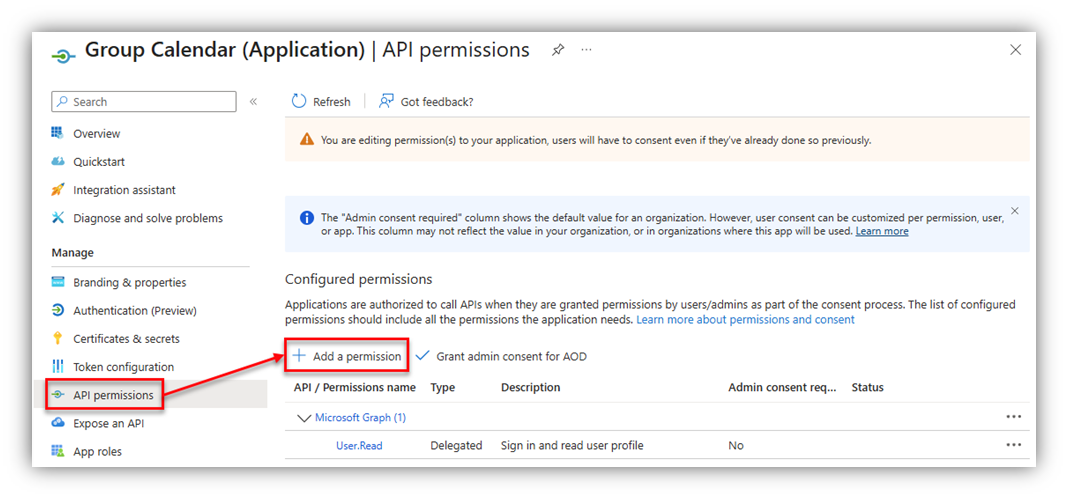Click the Add a permission label
This screenshot has width=1068, height=499.
(357, 356)
